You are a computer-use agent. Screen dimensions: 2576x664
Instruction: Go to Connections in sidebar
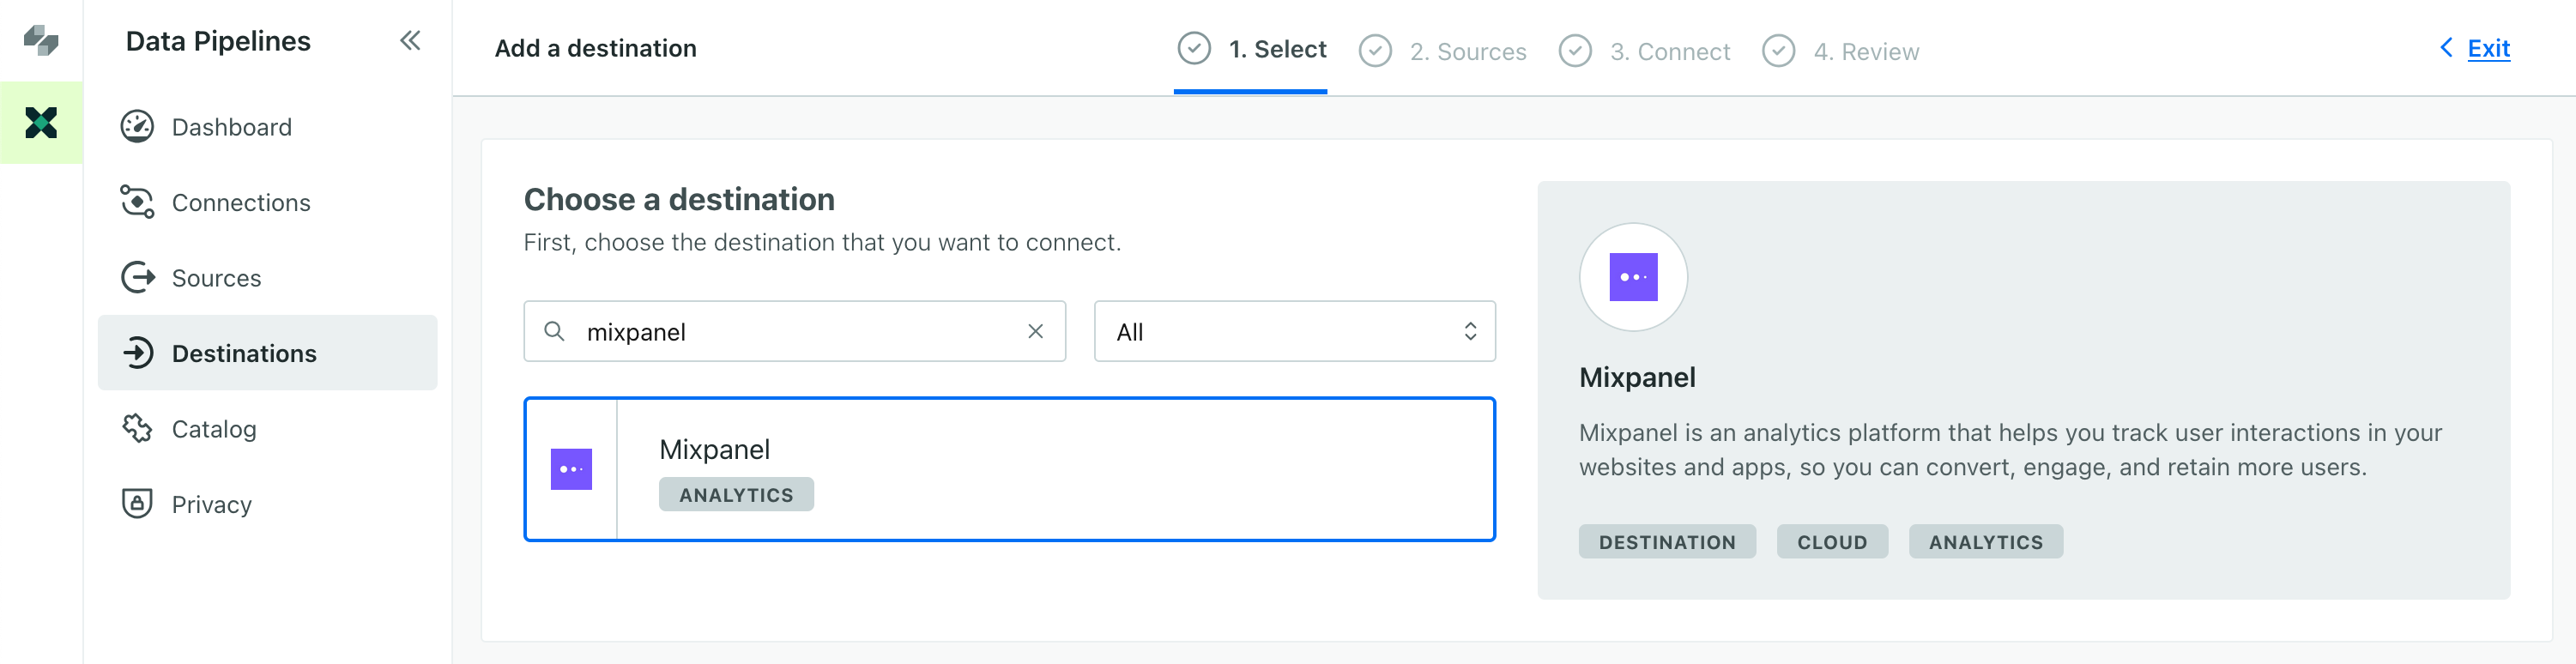[x=240, y=203]
